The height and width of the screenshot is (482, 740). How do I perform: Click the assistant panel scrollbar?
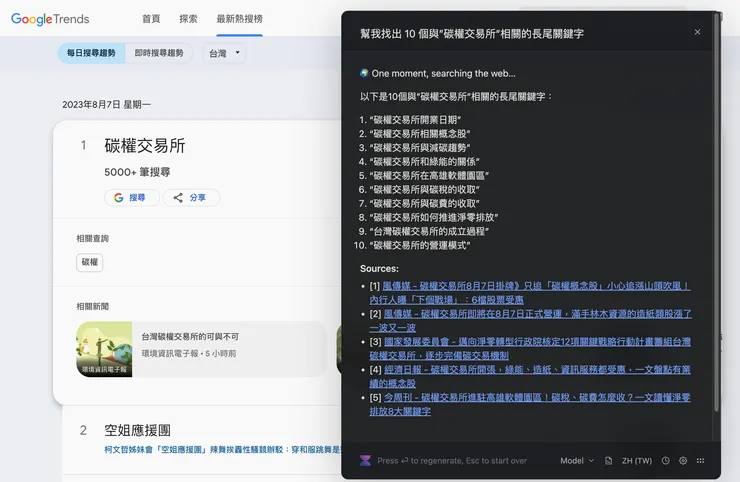point(716,212)
